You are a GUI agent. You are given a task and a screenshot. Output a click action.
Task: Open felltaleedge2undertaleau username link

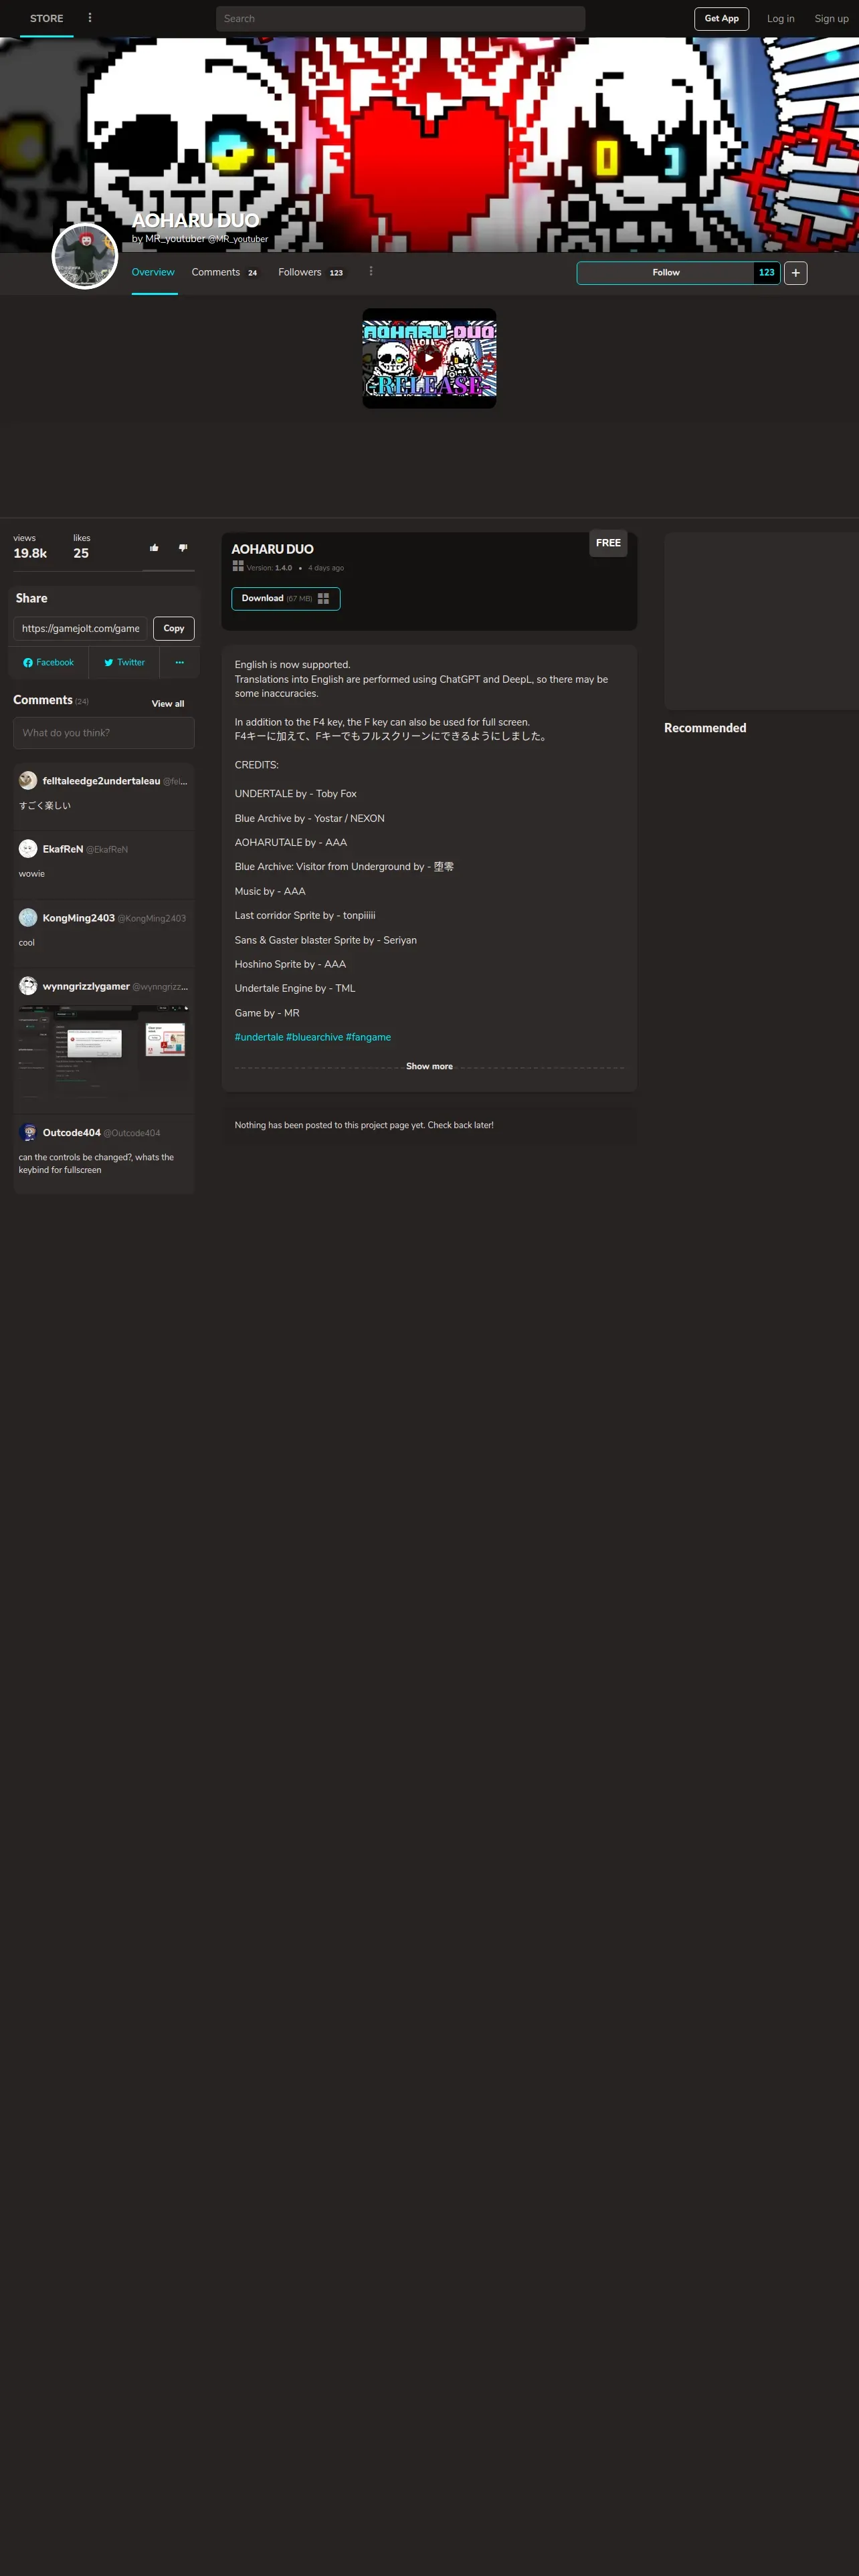[101, 781]
